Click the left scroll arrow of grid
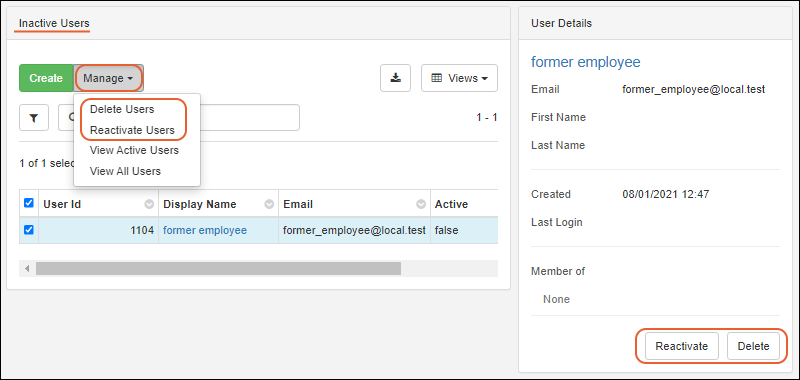Screen dimensions: 800x380 [27, 268]
